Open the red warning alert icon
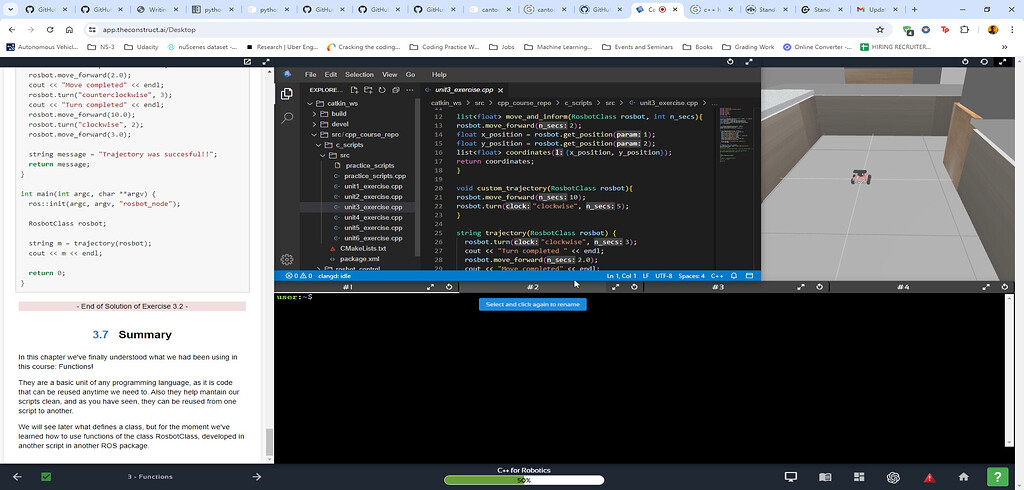The image size is (1024, 490). 929,477
